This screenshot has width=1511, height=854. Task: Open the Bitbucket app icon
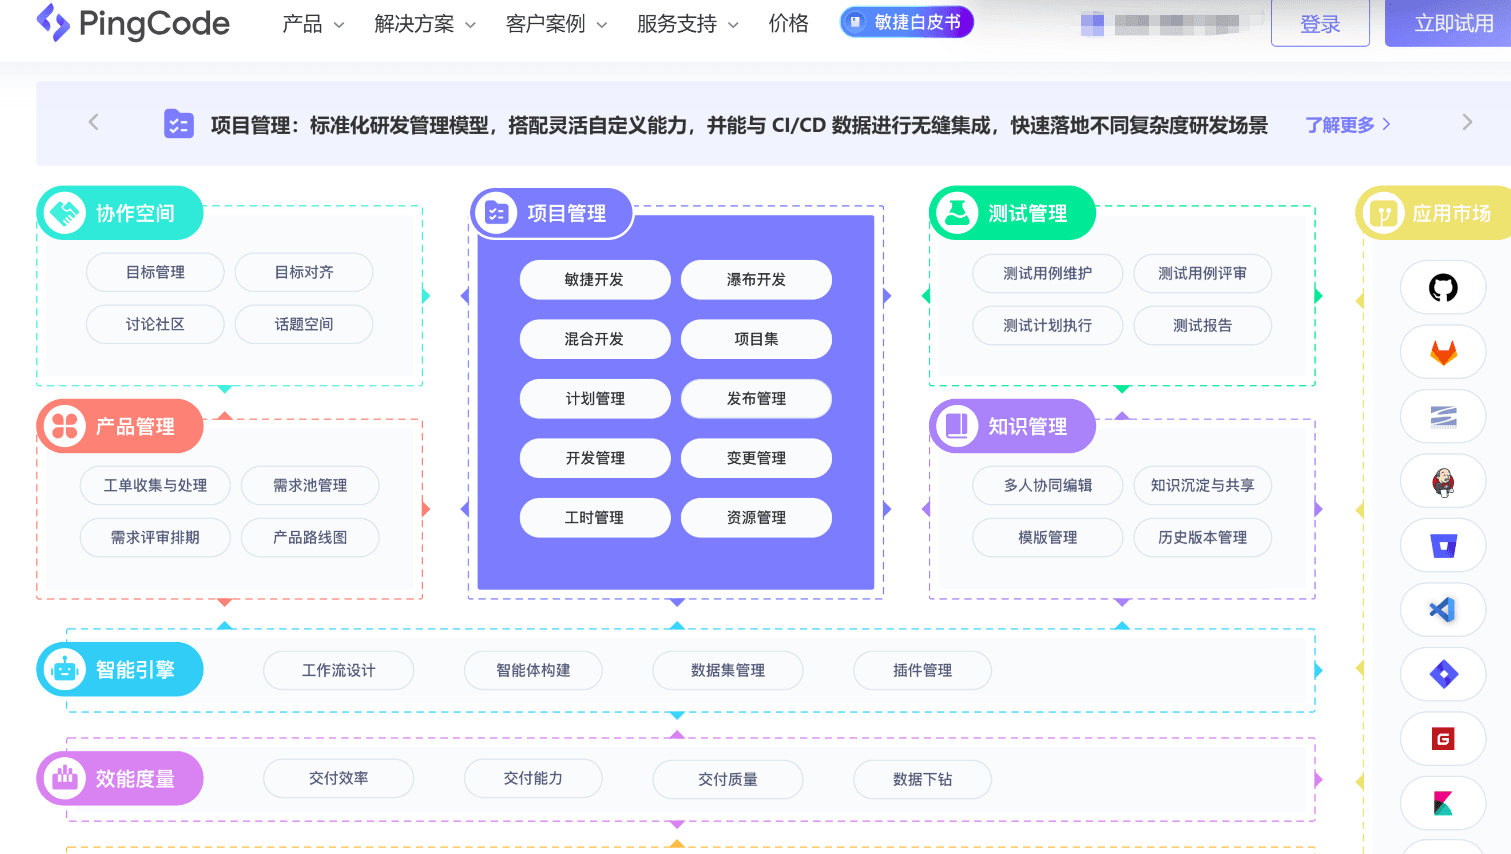pos(1442,546)
